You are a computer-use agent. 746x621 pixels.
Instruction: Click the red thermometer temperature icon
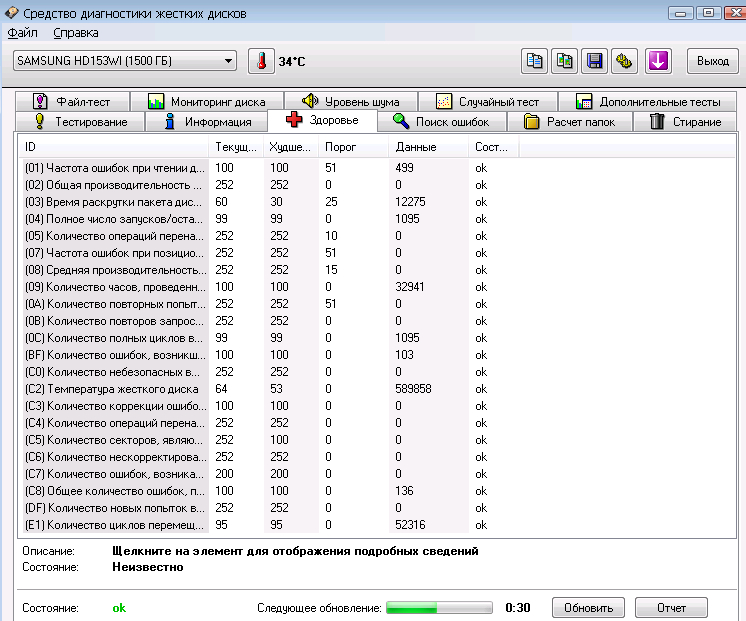261,61
